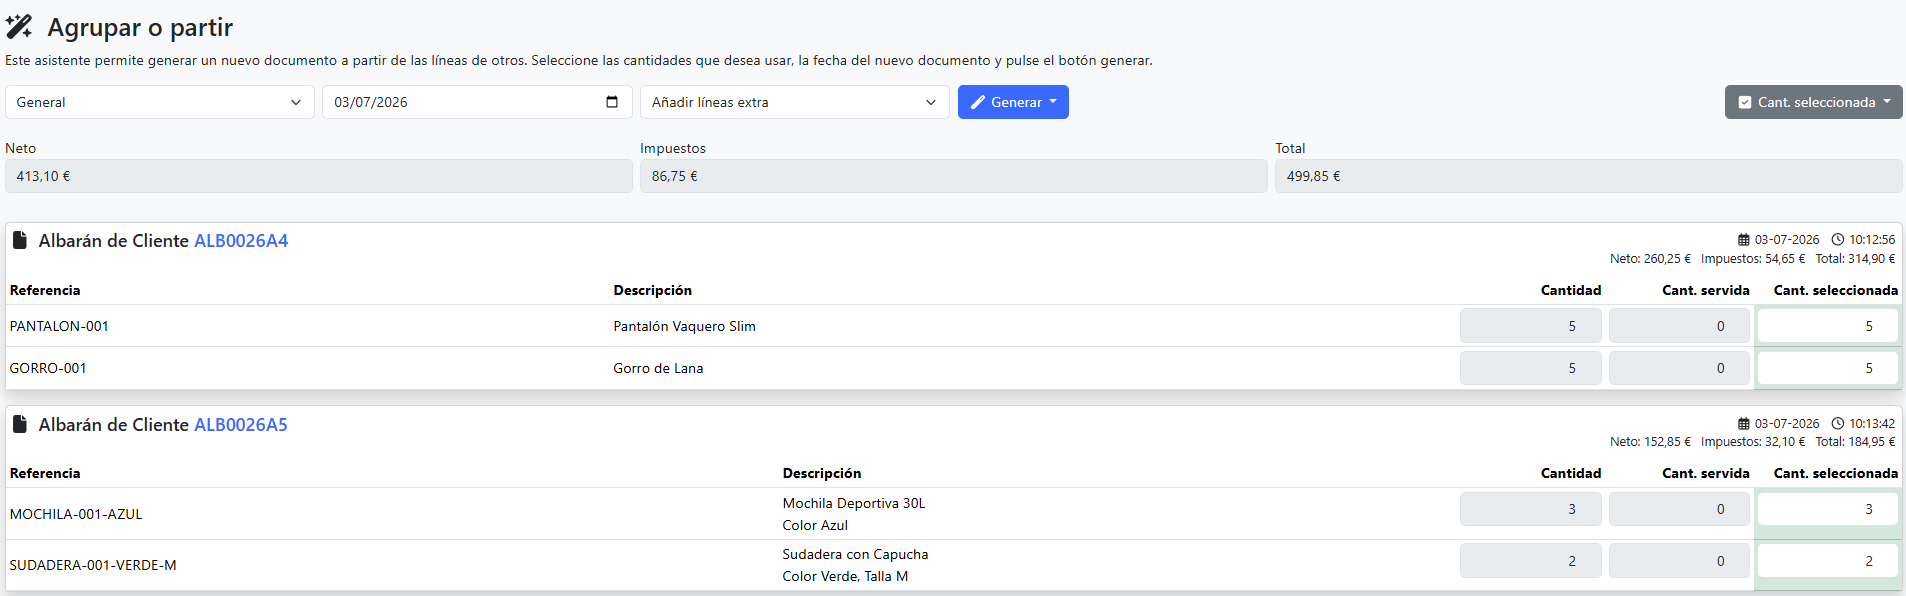Edit selected quantity for MOCHILA-001-AZUL
This screenshot has height=596, width=1906.
(x=1828, y=509)
